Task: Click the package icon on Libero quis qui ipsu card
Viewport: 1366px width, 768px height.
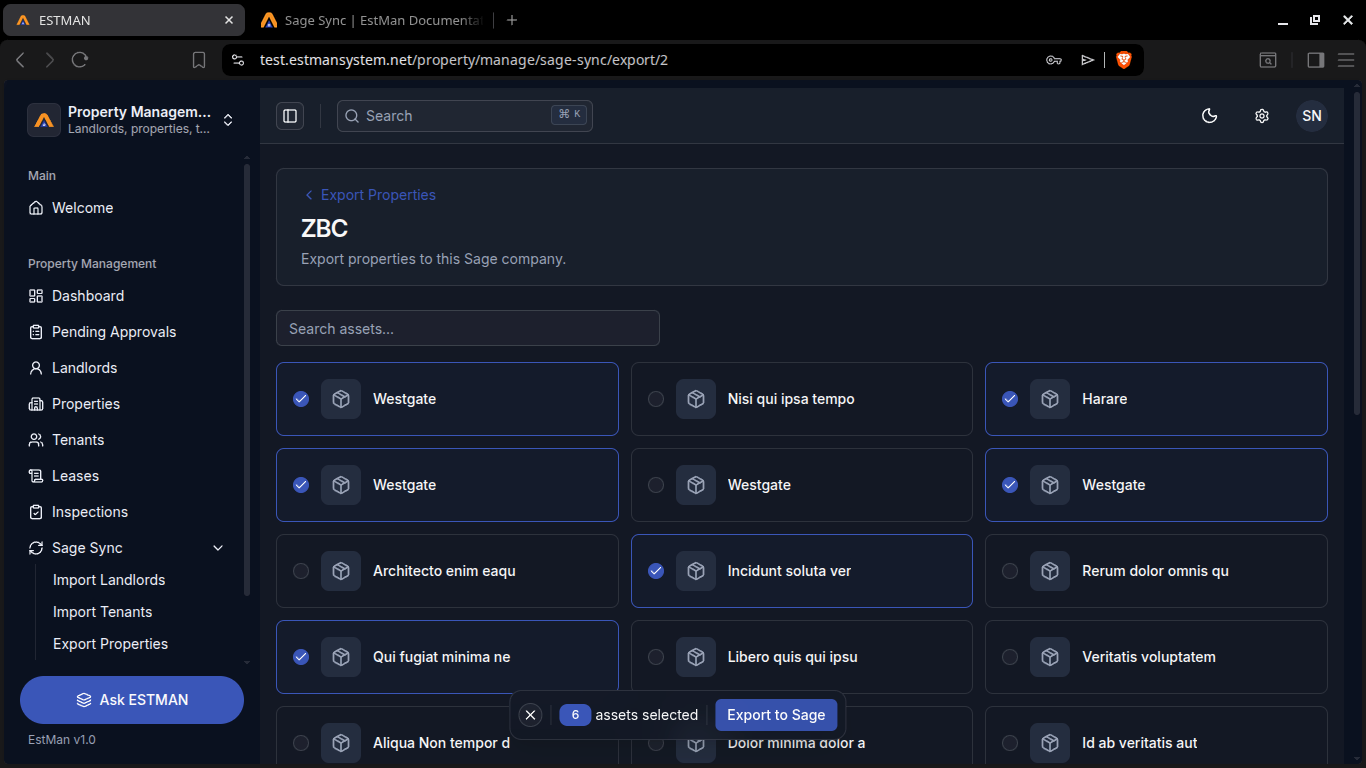Action: coord(696,657)
